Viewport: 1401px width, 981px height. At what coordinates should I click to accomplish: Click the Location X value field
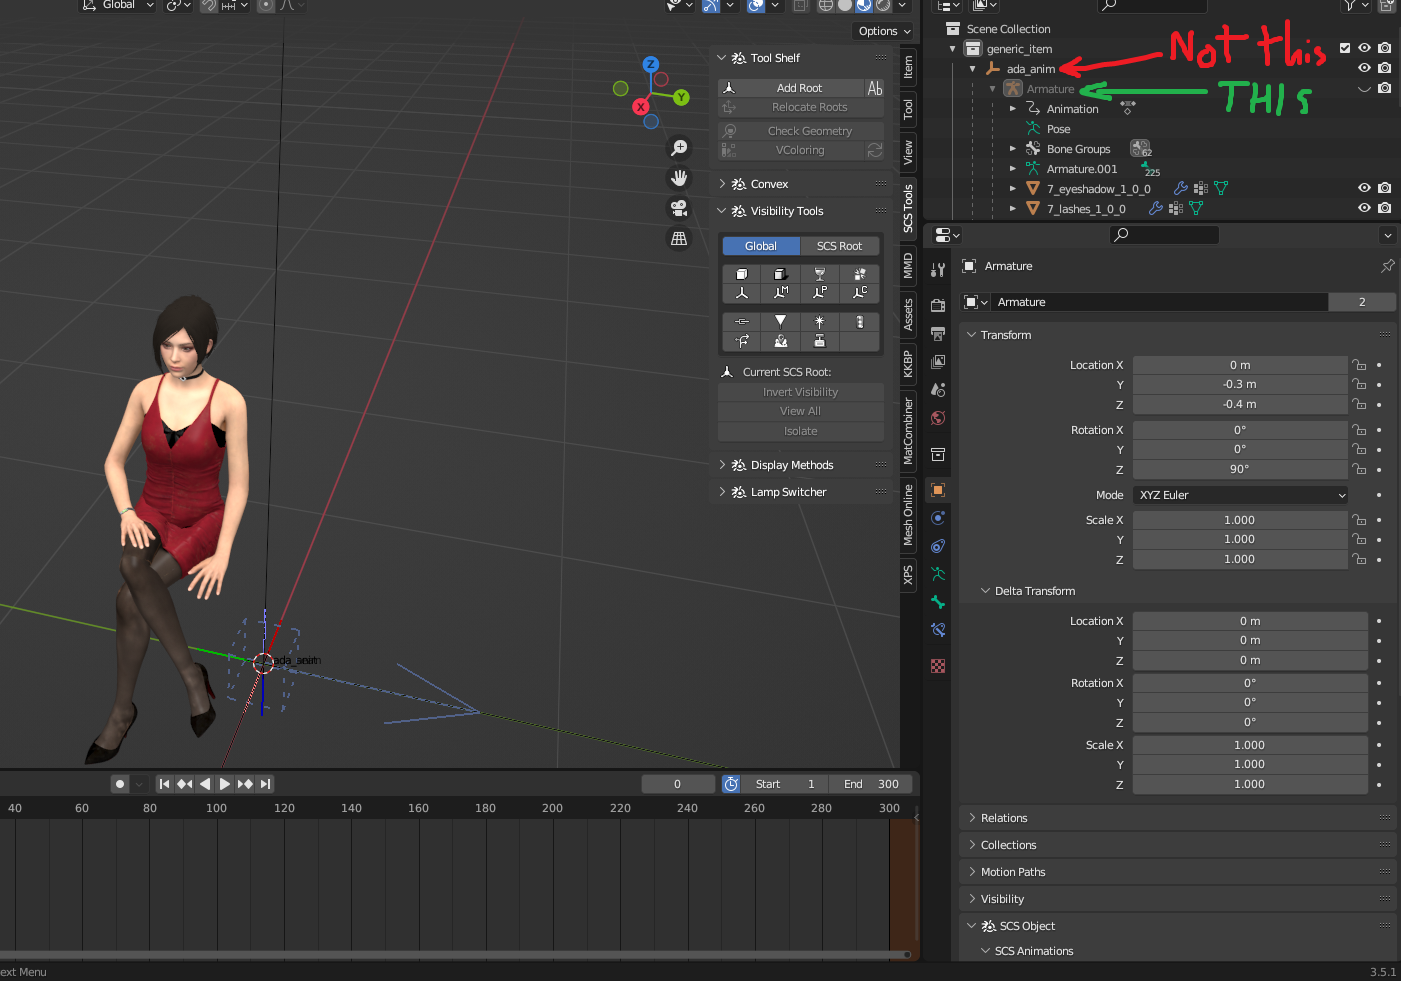pyautogui.click(x=1239, y=365)
